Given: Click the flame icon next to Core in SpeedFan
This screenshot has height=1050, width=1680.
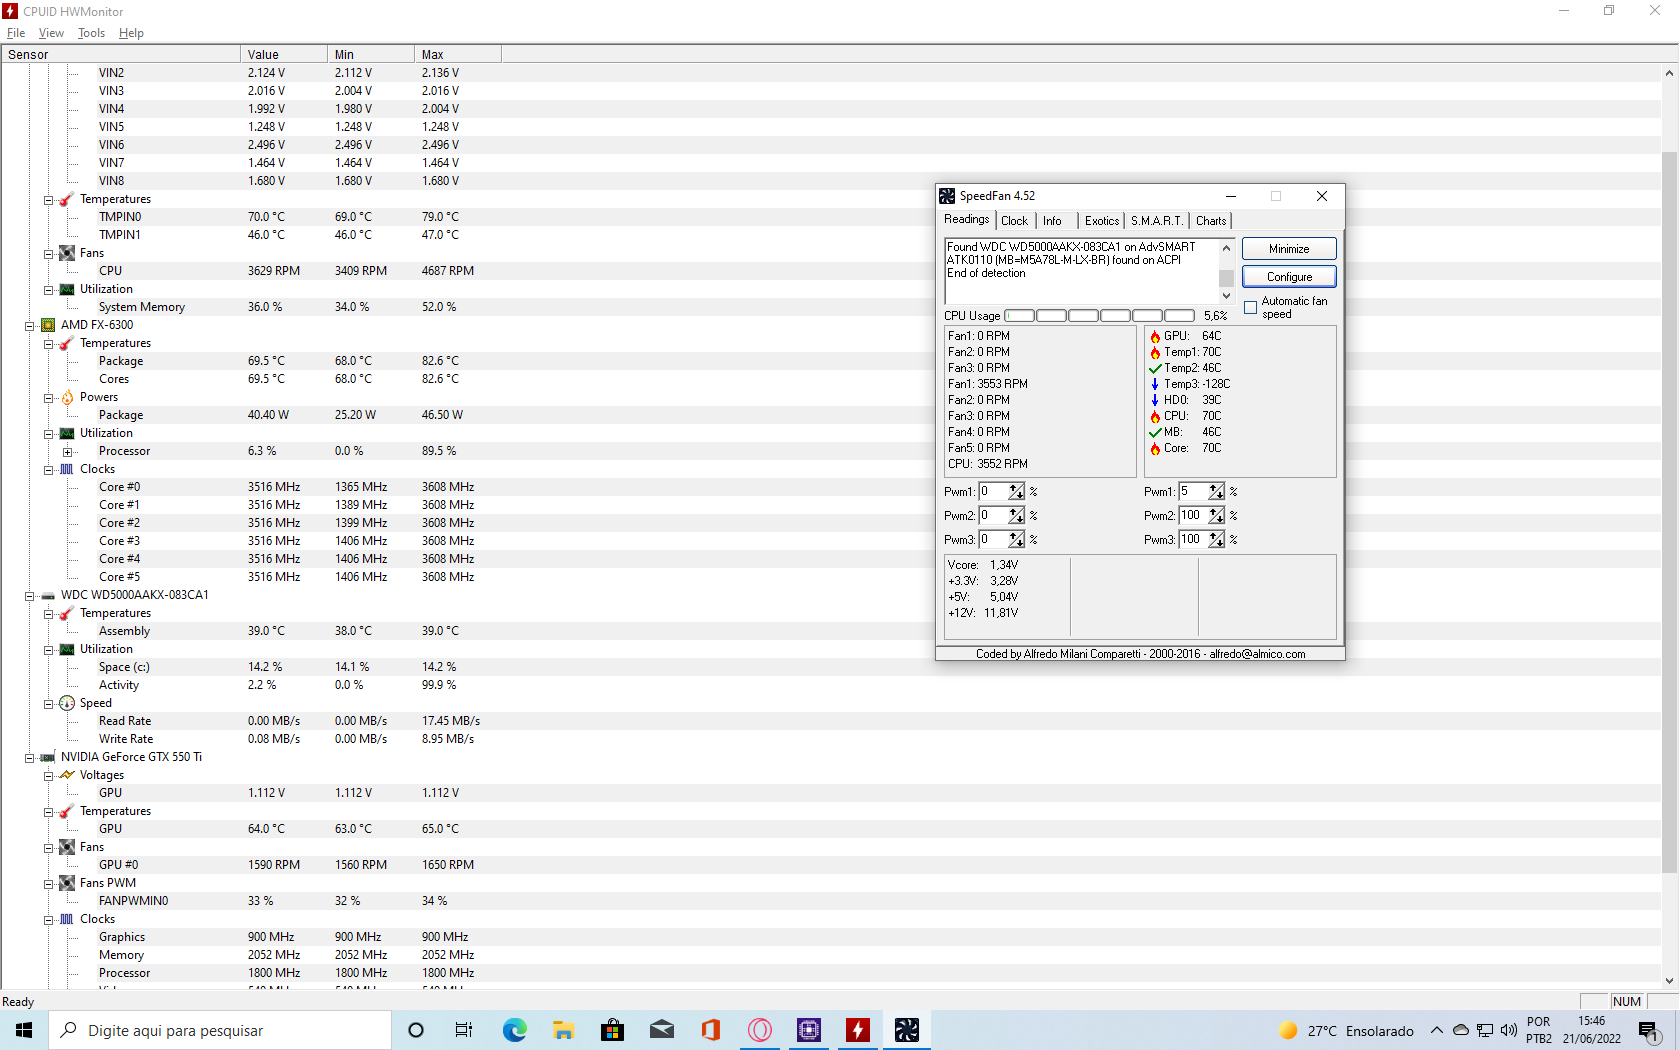Looking at the screenshot, I should pyautogui.click(x=1155, y=448).
